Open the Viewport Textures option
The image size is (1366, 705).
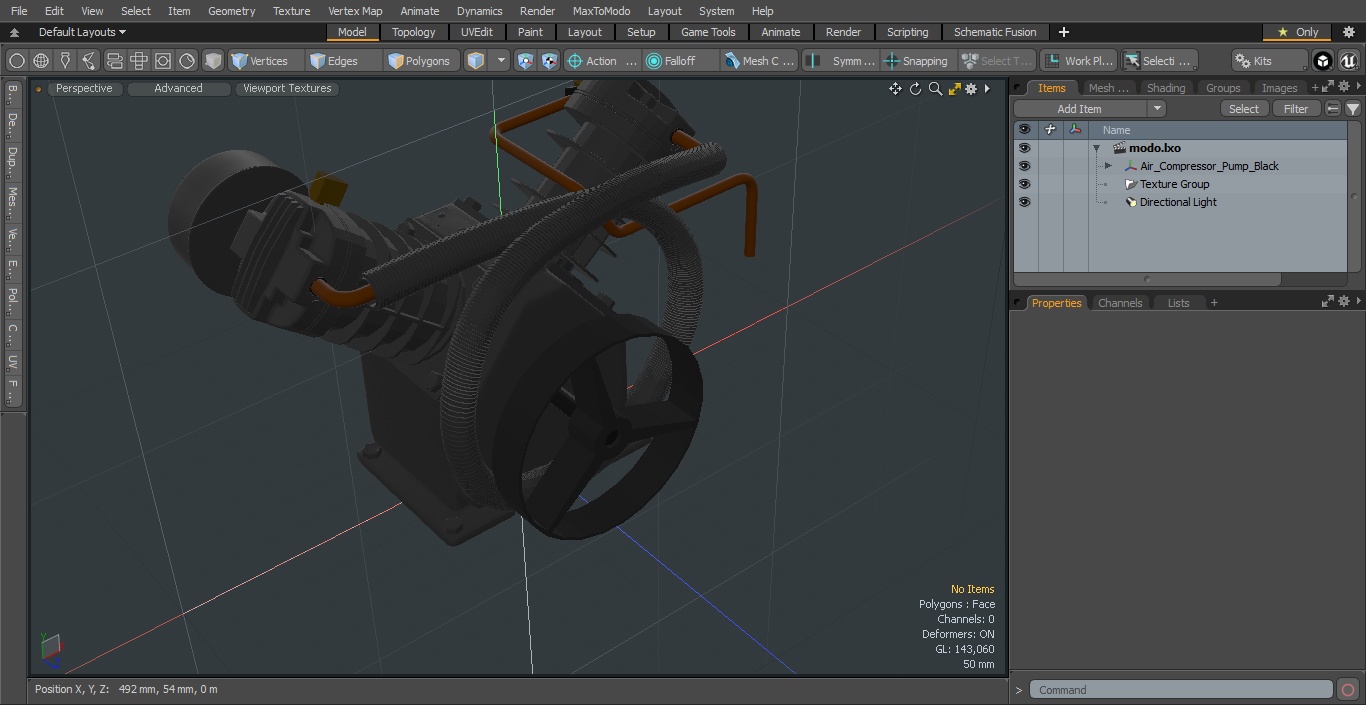(287, 88)
